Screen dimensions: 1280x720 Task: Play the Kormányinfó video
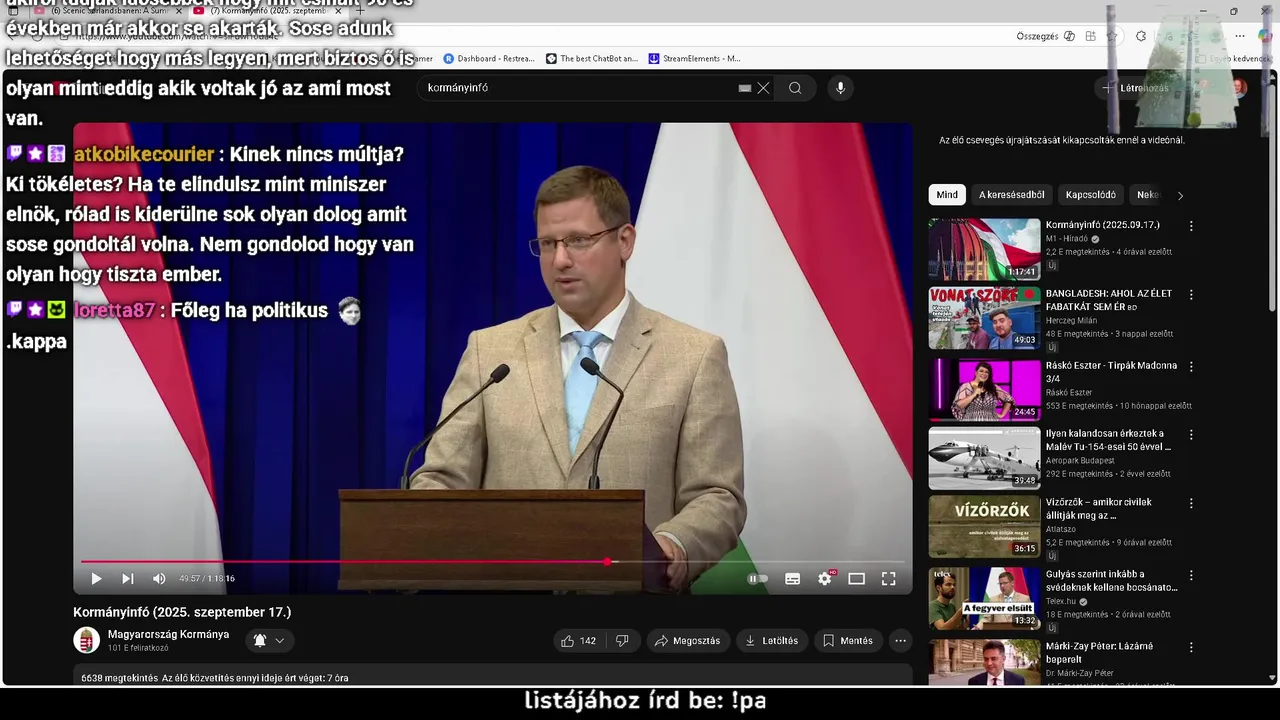(96, 578)
